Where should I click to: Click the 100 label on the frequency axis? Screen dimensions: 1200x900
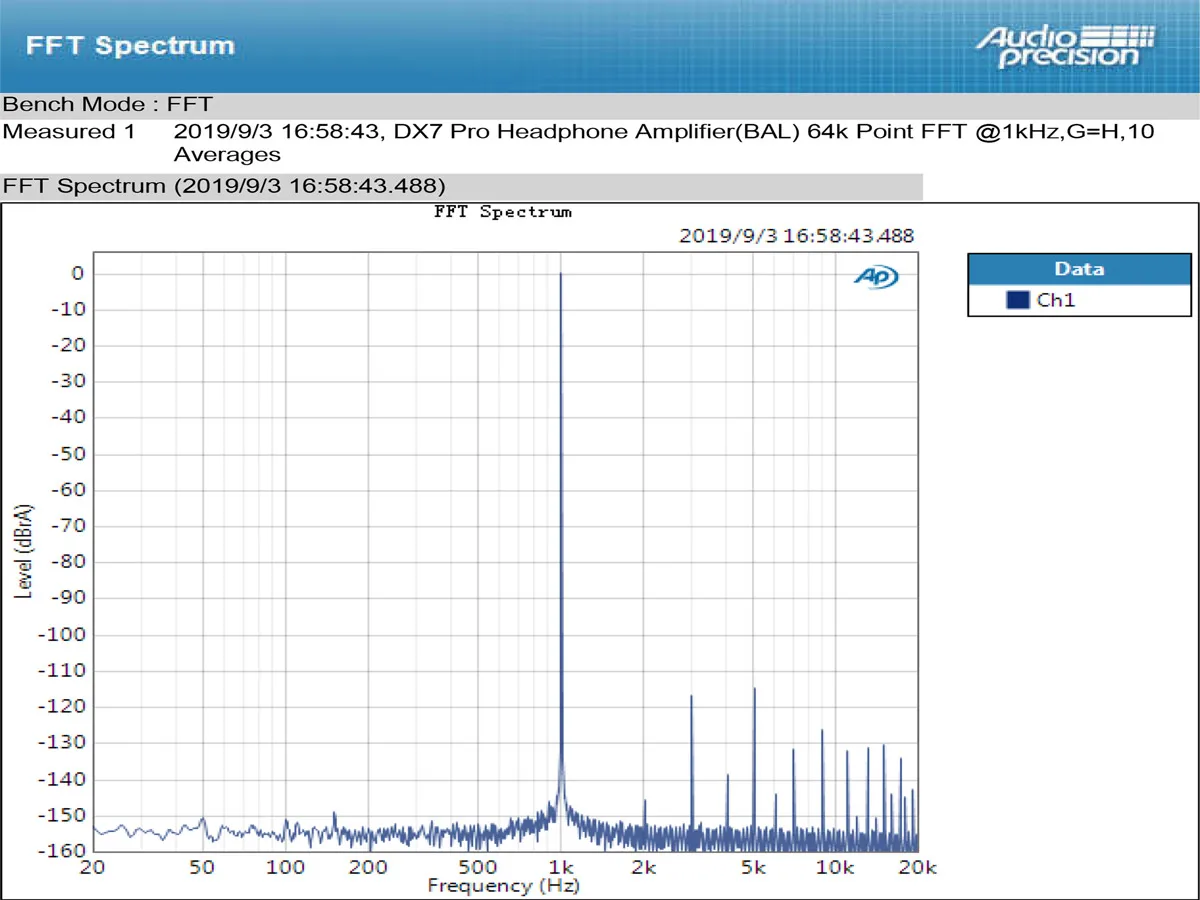[286, 867]
